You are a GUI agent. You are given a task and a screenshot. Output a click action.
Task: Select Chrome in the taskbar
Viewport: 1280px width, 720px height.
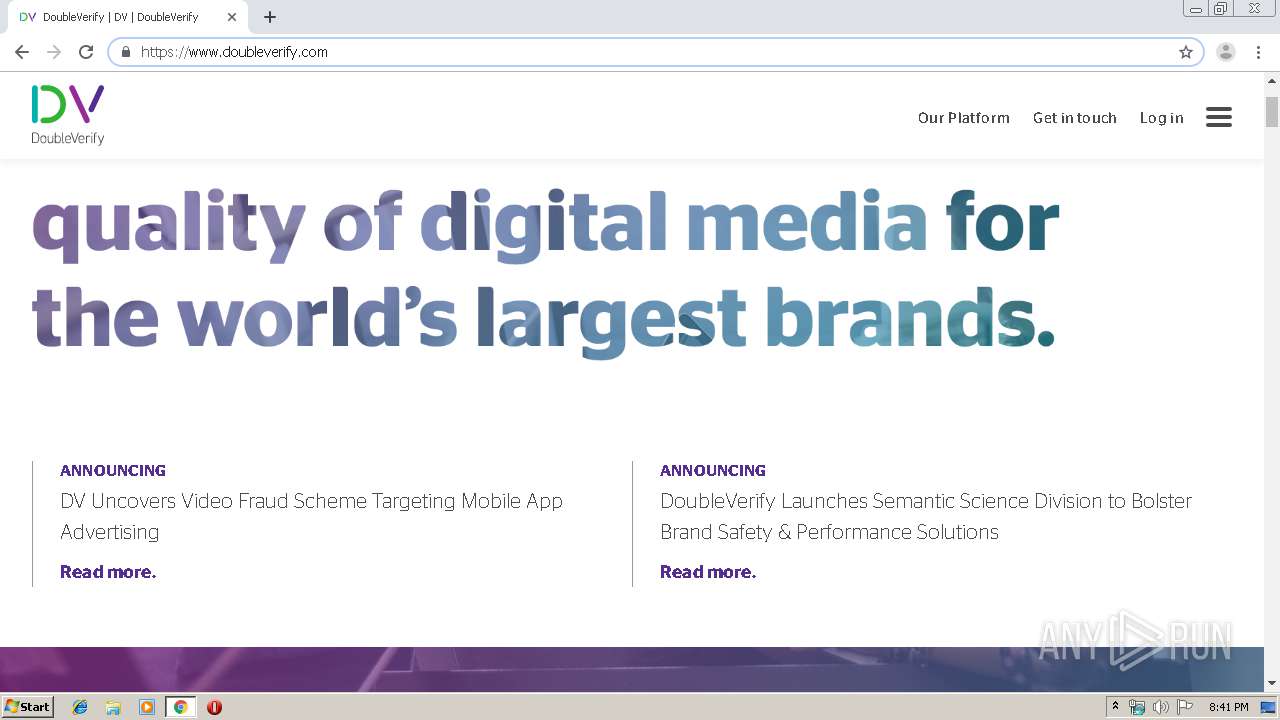coord(180,707)
